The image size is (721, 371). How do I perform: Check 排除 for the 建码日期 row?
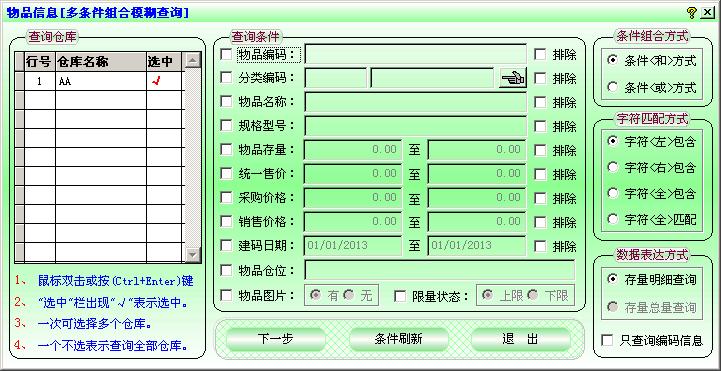tap(540, 246)
